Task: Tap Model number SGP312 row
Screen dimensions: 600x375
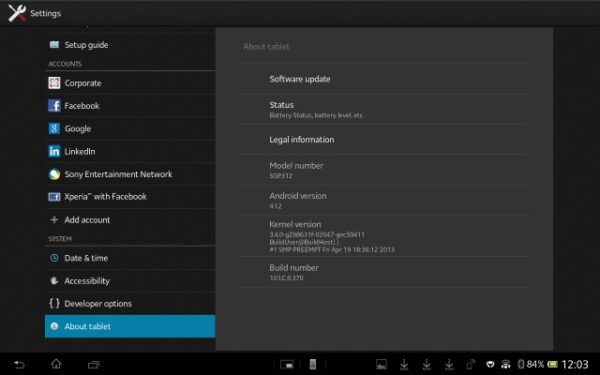Action: coord(384,170)
